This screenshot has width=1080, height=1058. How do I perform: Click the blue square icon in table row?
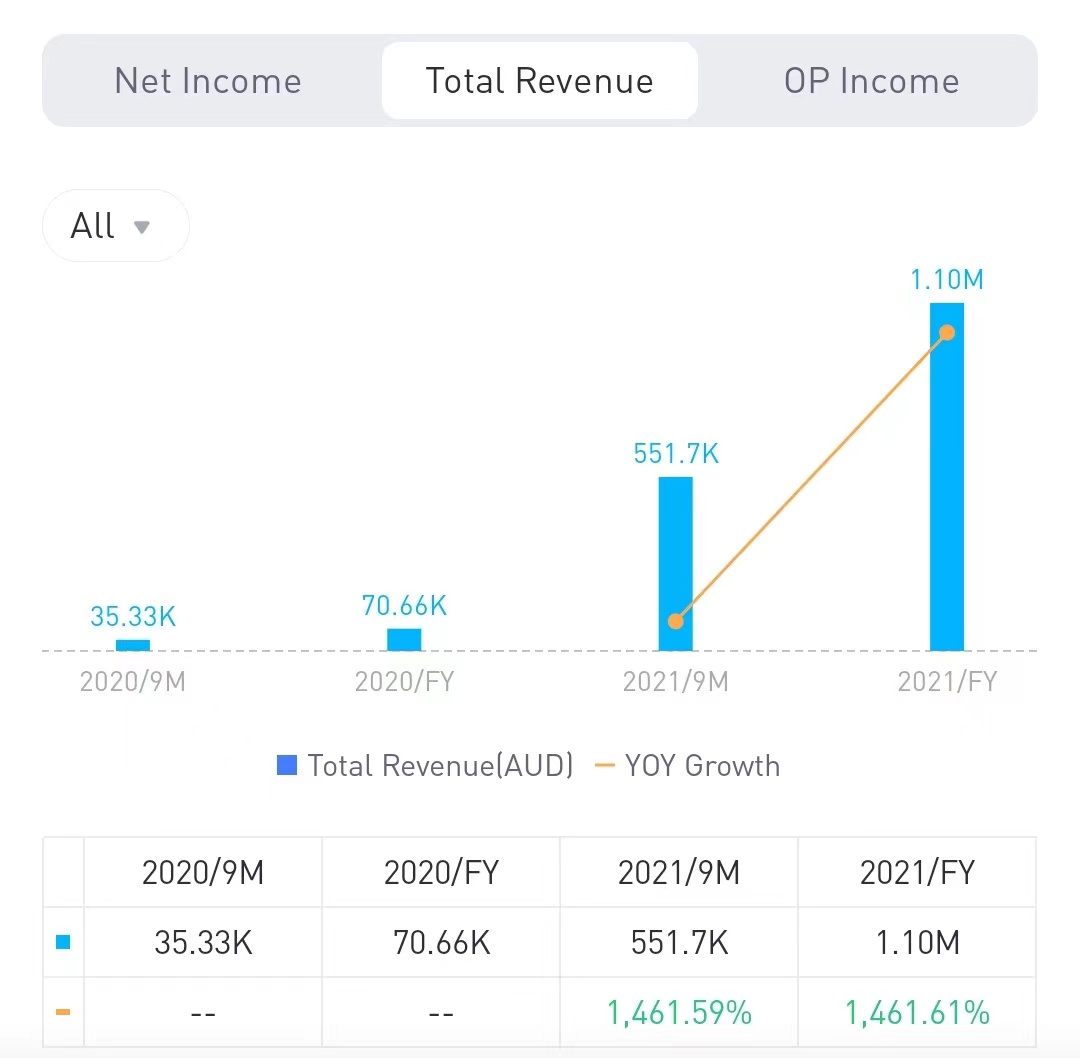(x=63, y=942)
